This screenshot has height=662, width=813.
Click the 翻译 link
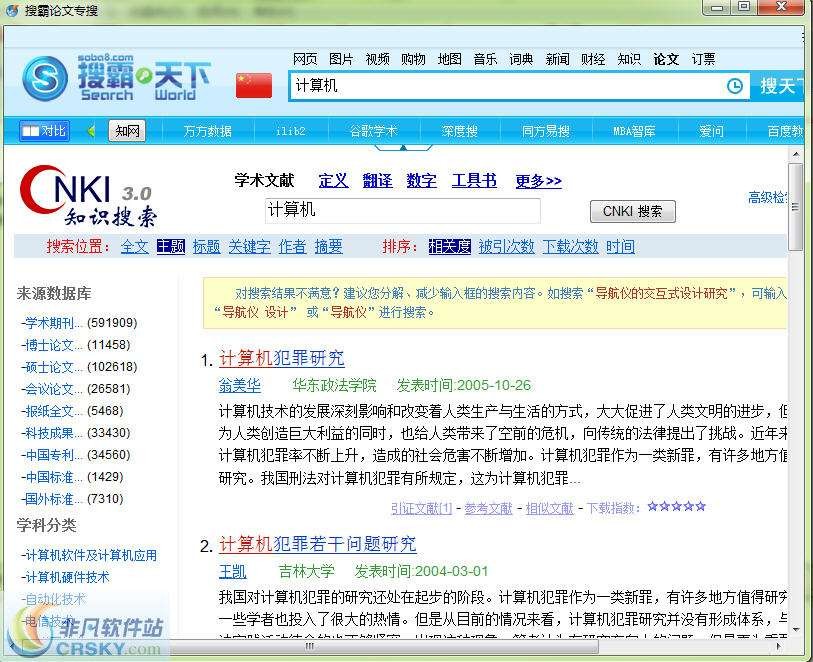pos(377,180)
